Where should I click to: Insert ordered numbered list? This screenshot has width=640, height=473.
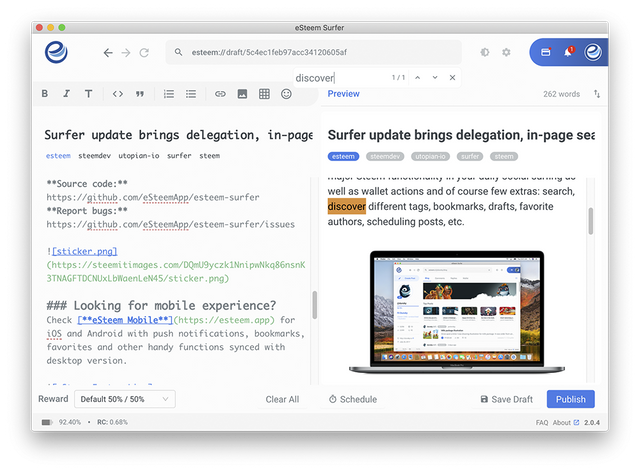[x=169, y=94]
